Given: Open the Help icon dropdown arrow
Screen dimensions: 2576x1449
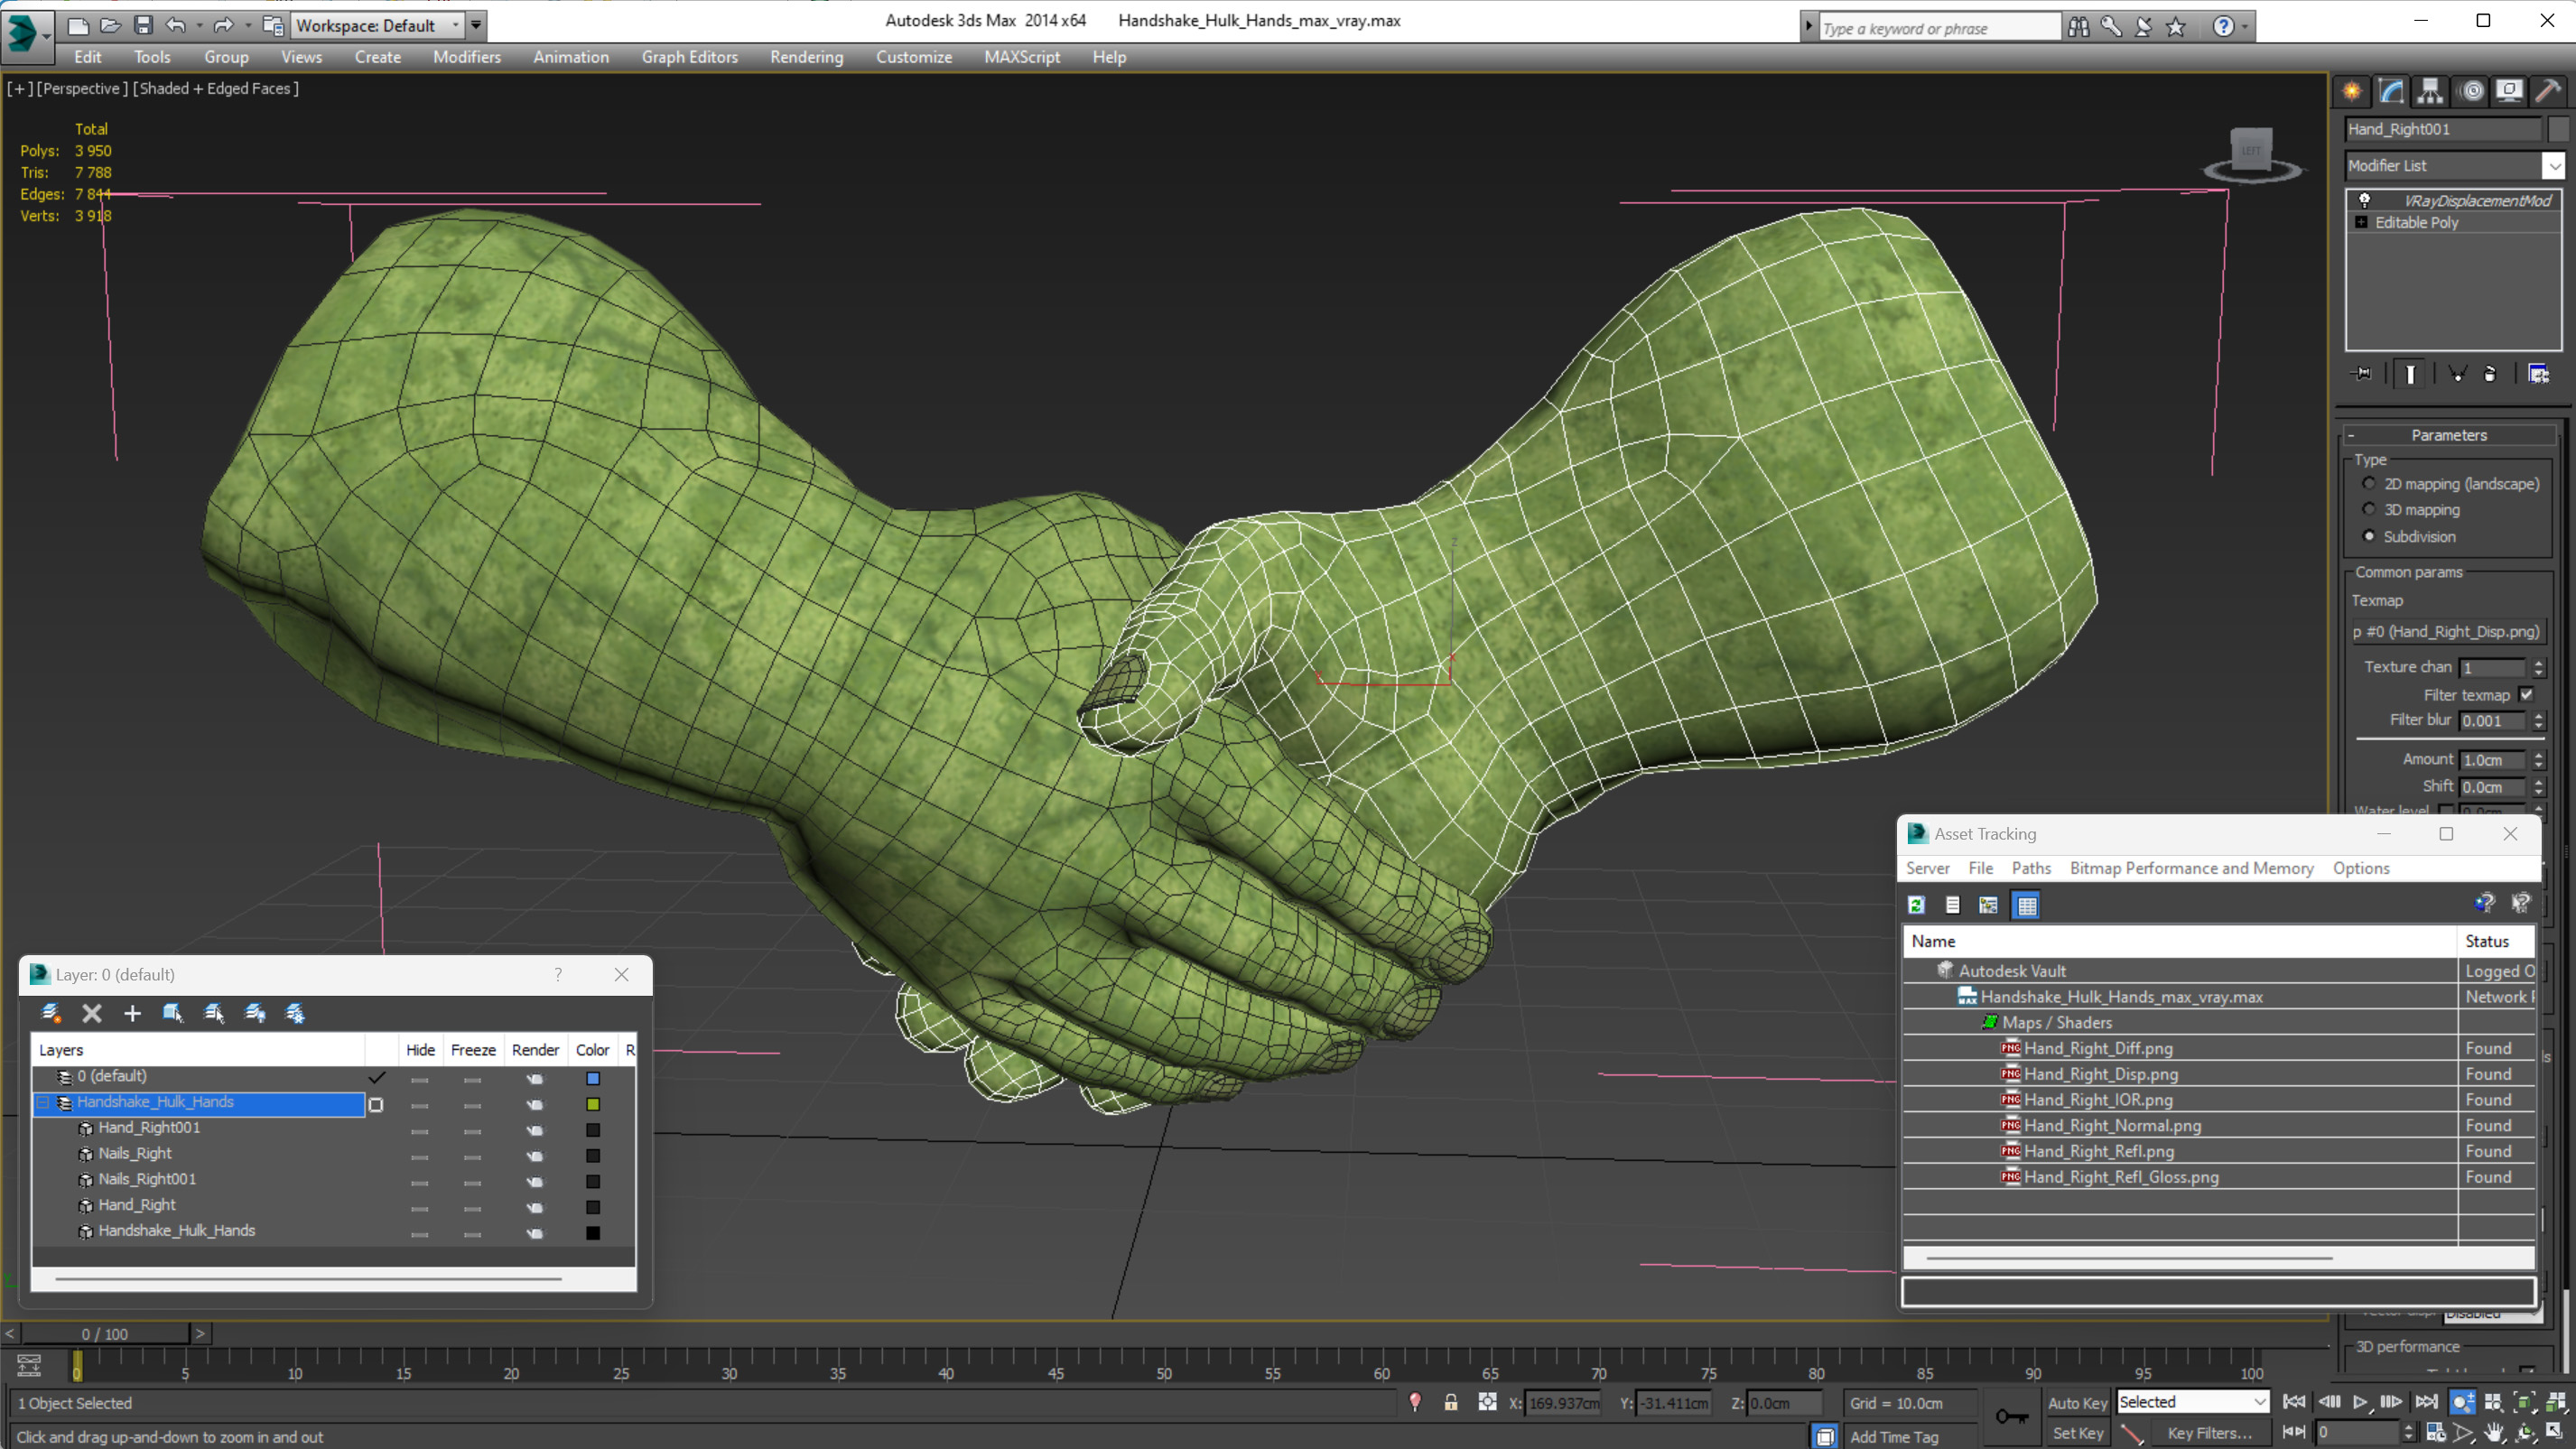Looking at the screenshot, I should coord(2245,27).
